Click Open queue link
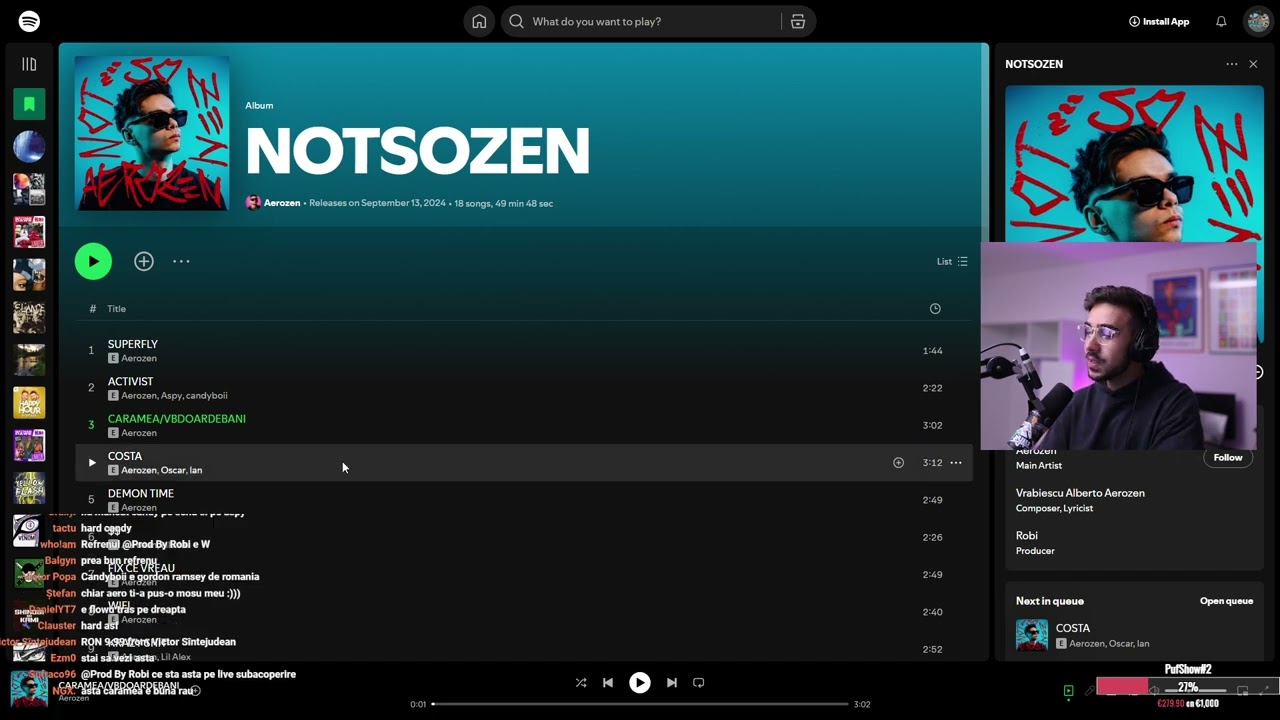 point(1226,601)
